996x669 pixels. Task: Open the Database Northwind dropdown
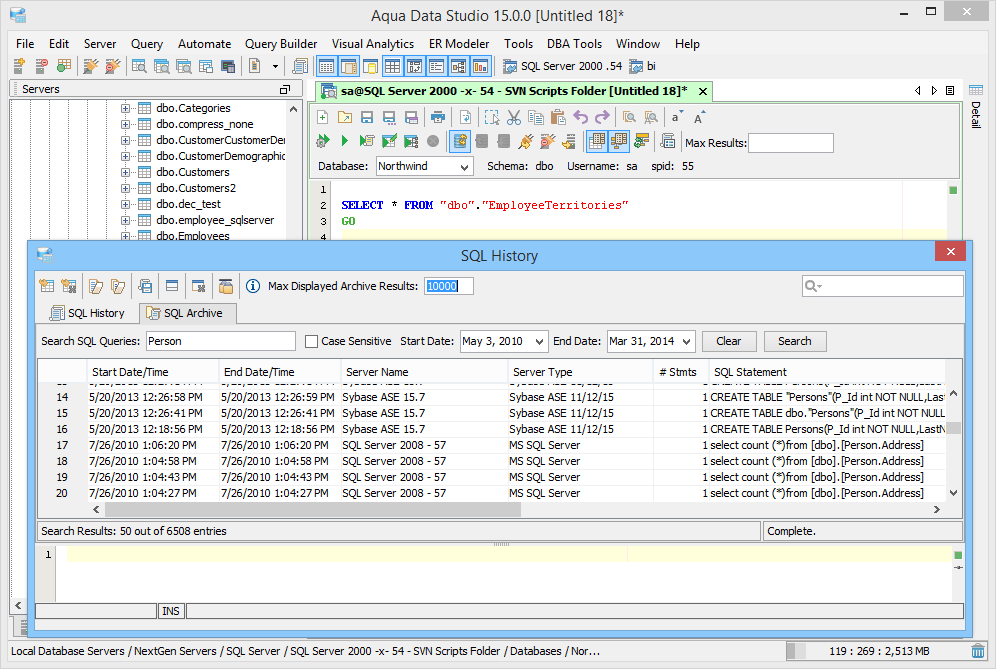tap(464, 166)
